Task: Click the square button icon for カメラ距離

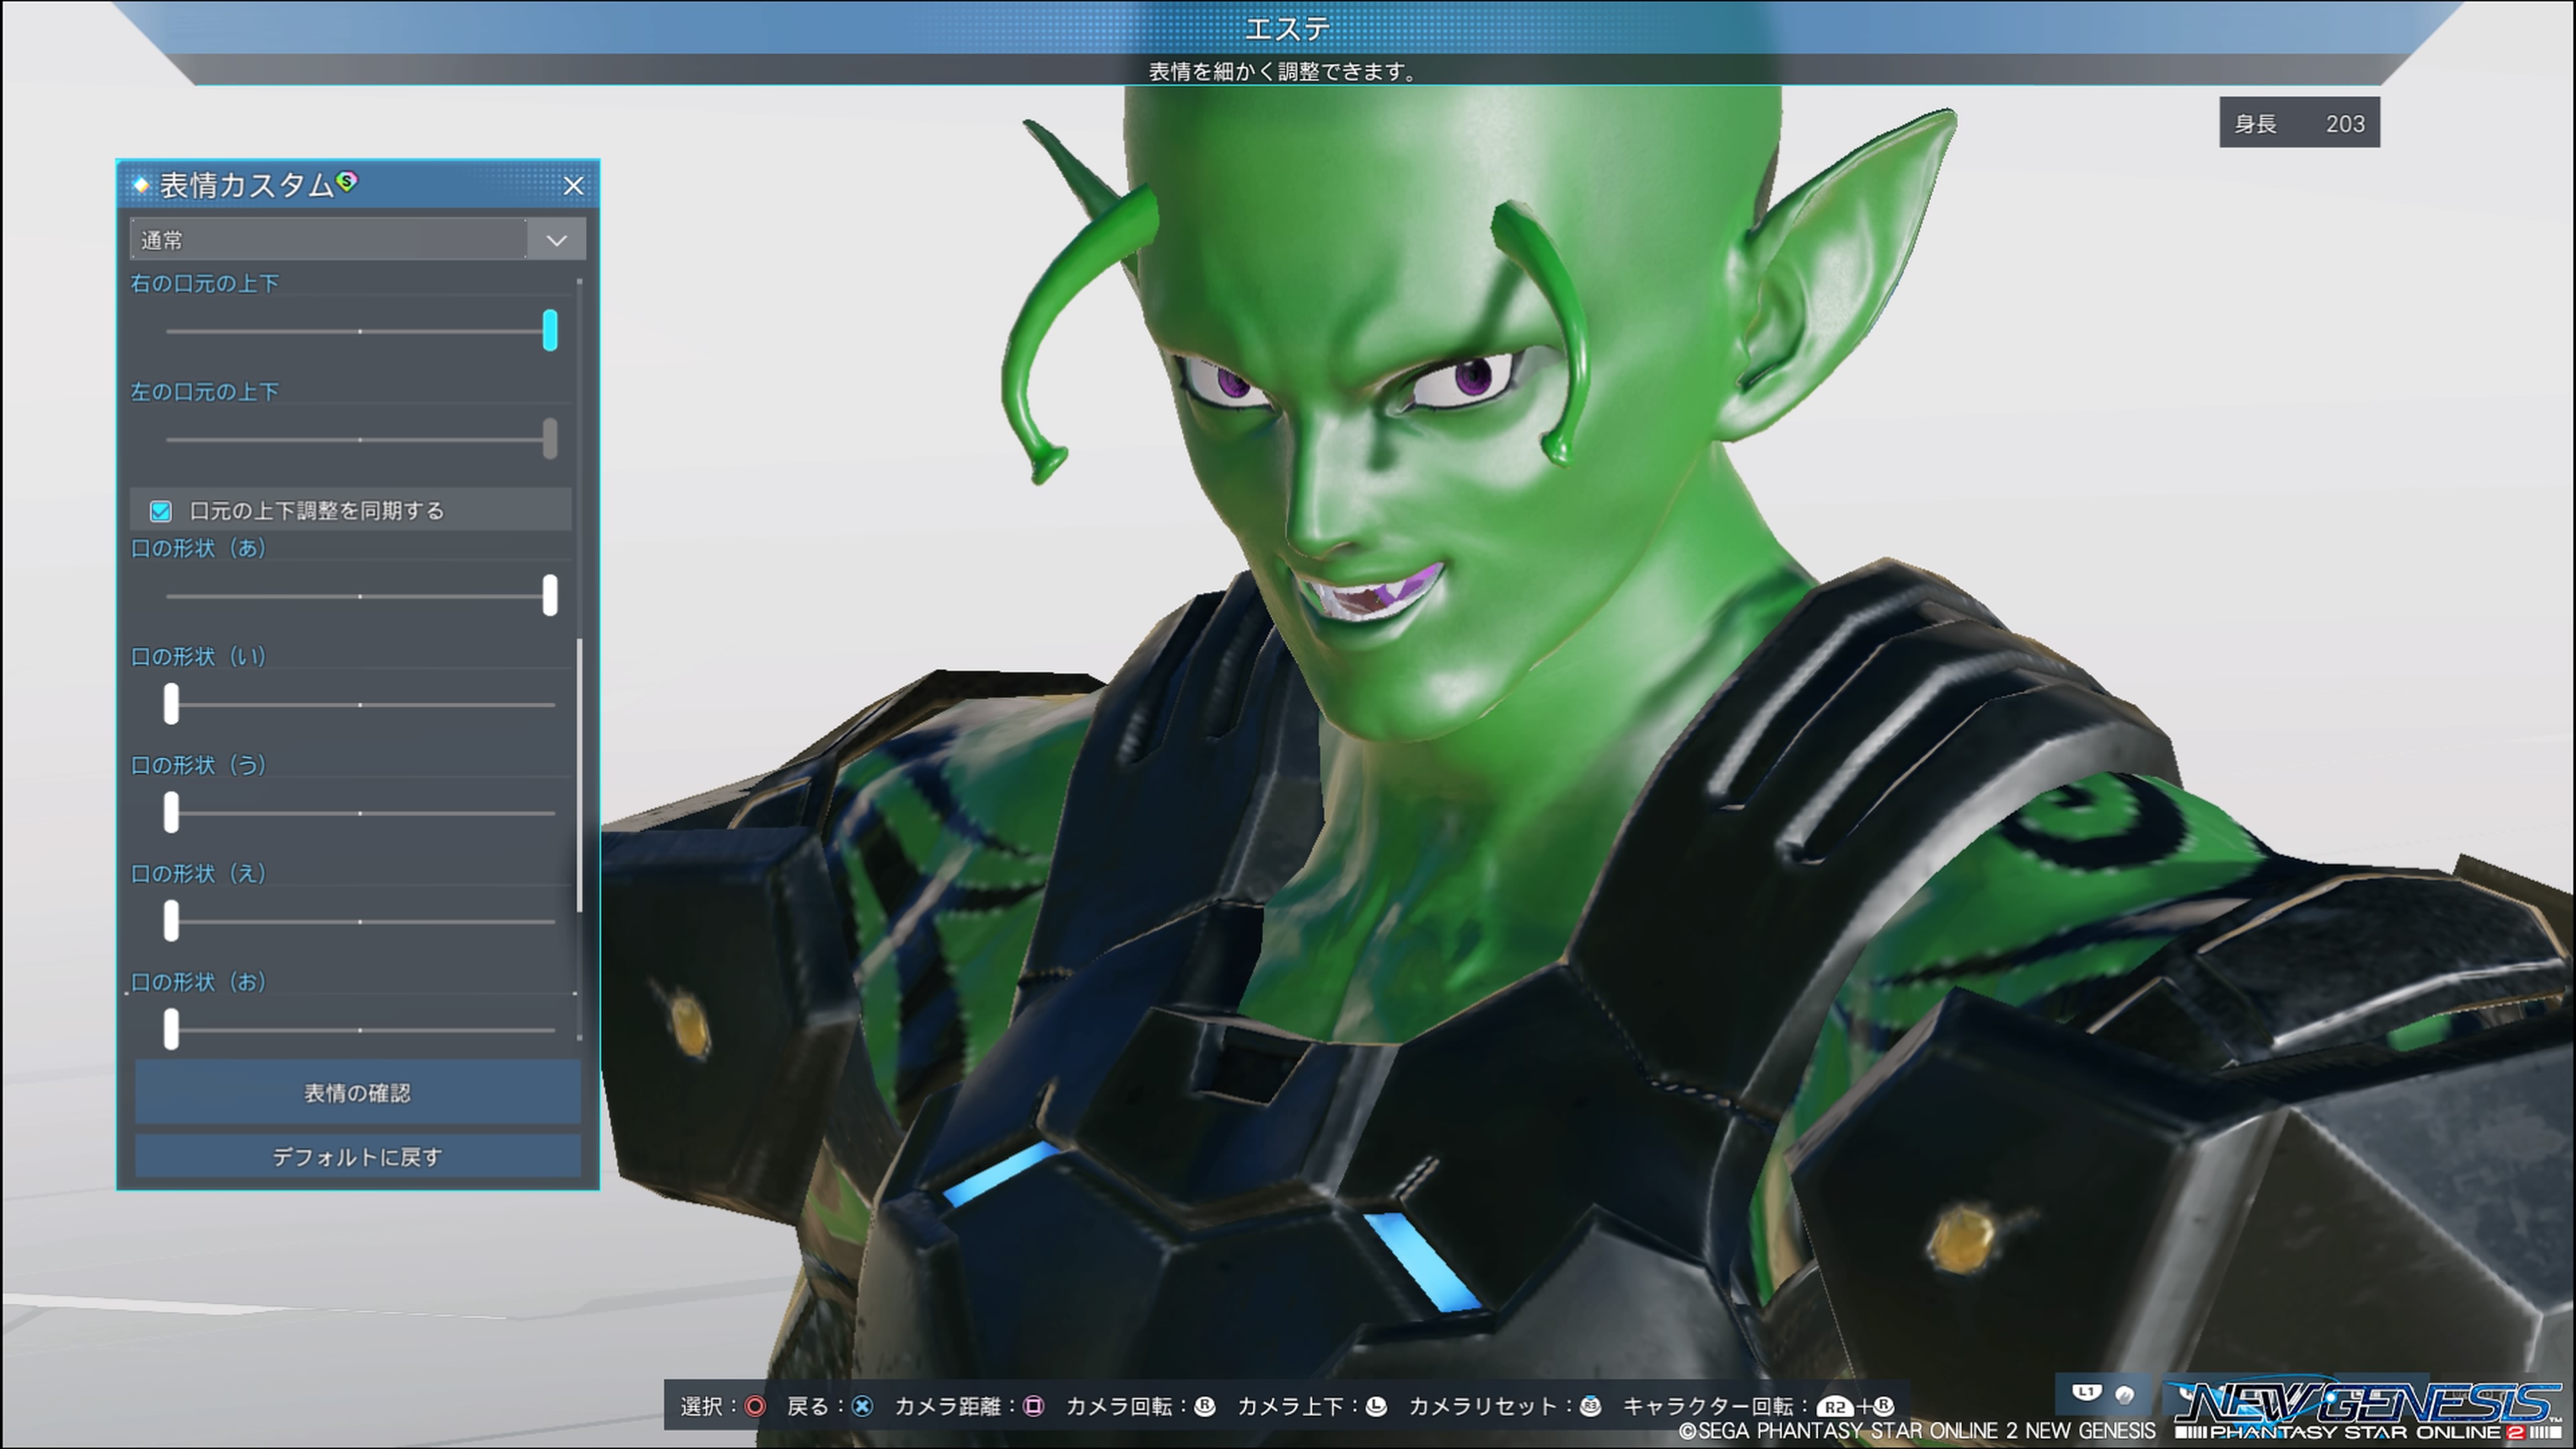Action: [x=1034, y=1406]
